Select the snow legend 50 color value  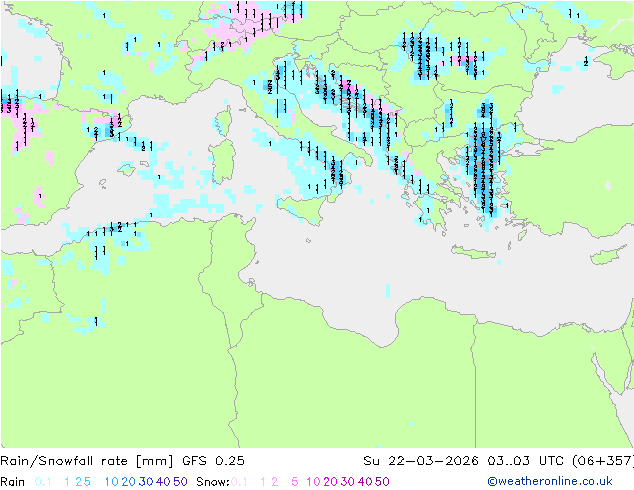point(382,482)
